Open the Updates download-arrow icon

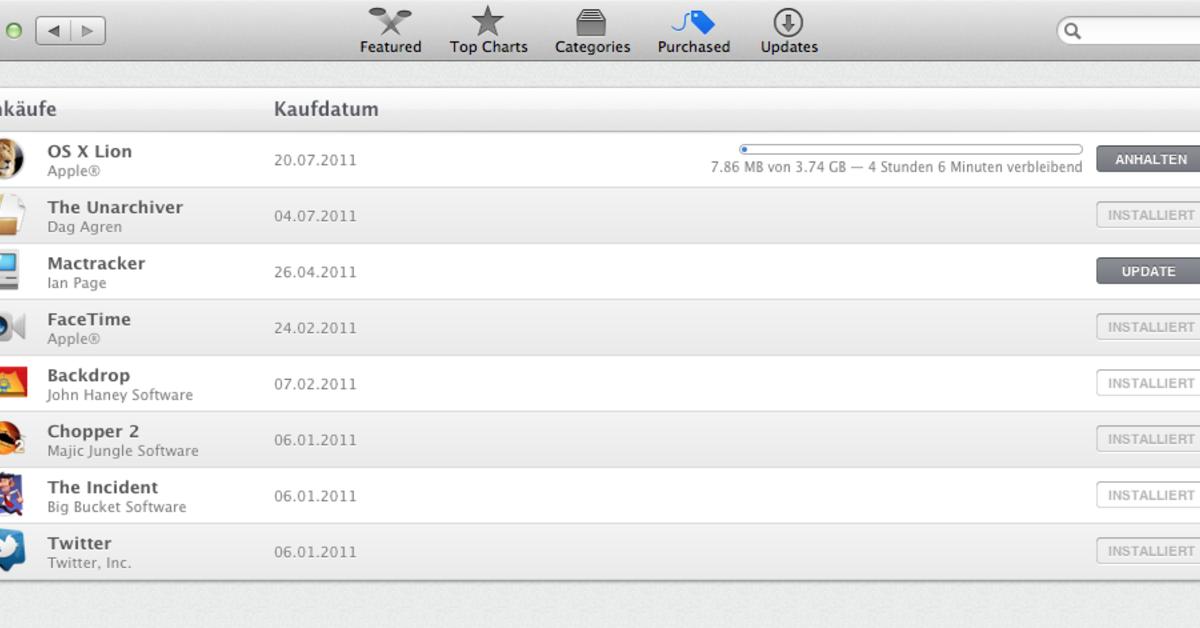pyautogui.click(x=788, y=22)
